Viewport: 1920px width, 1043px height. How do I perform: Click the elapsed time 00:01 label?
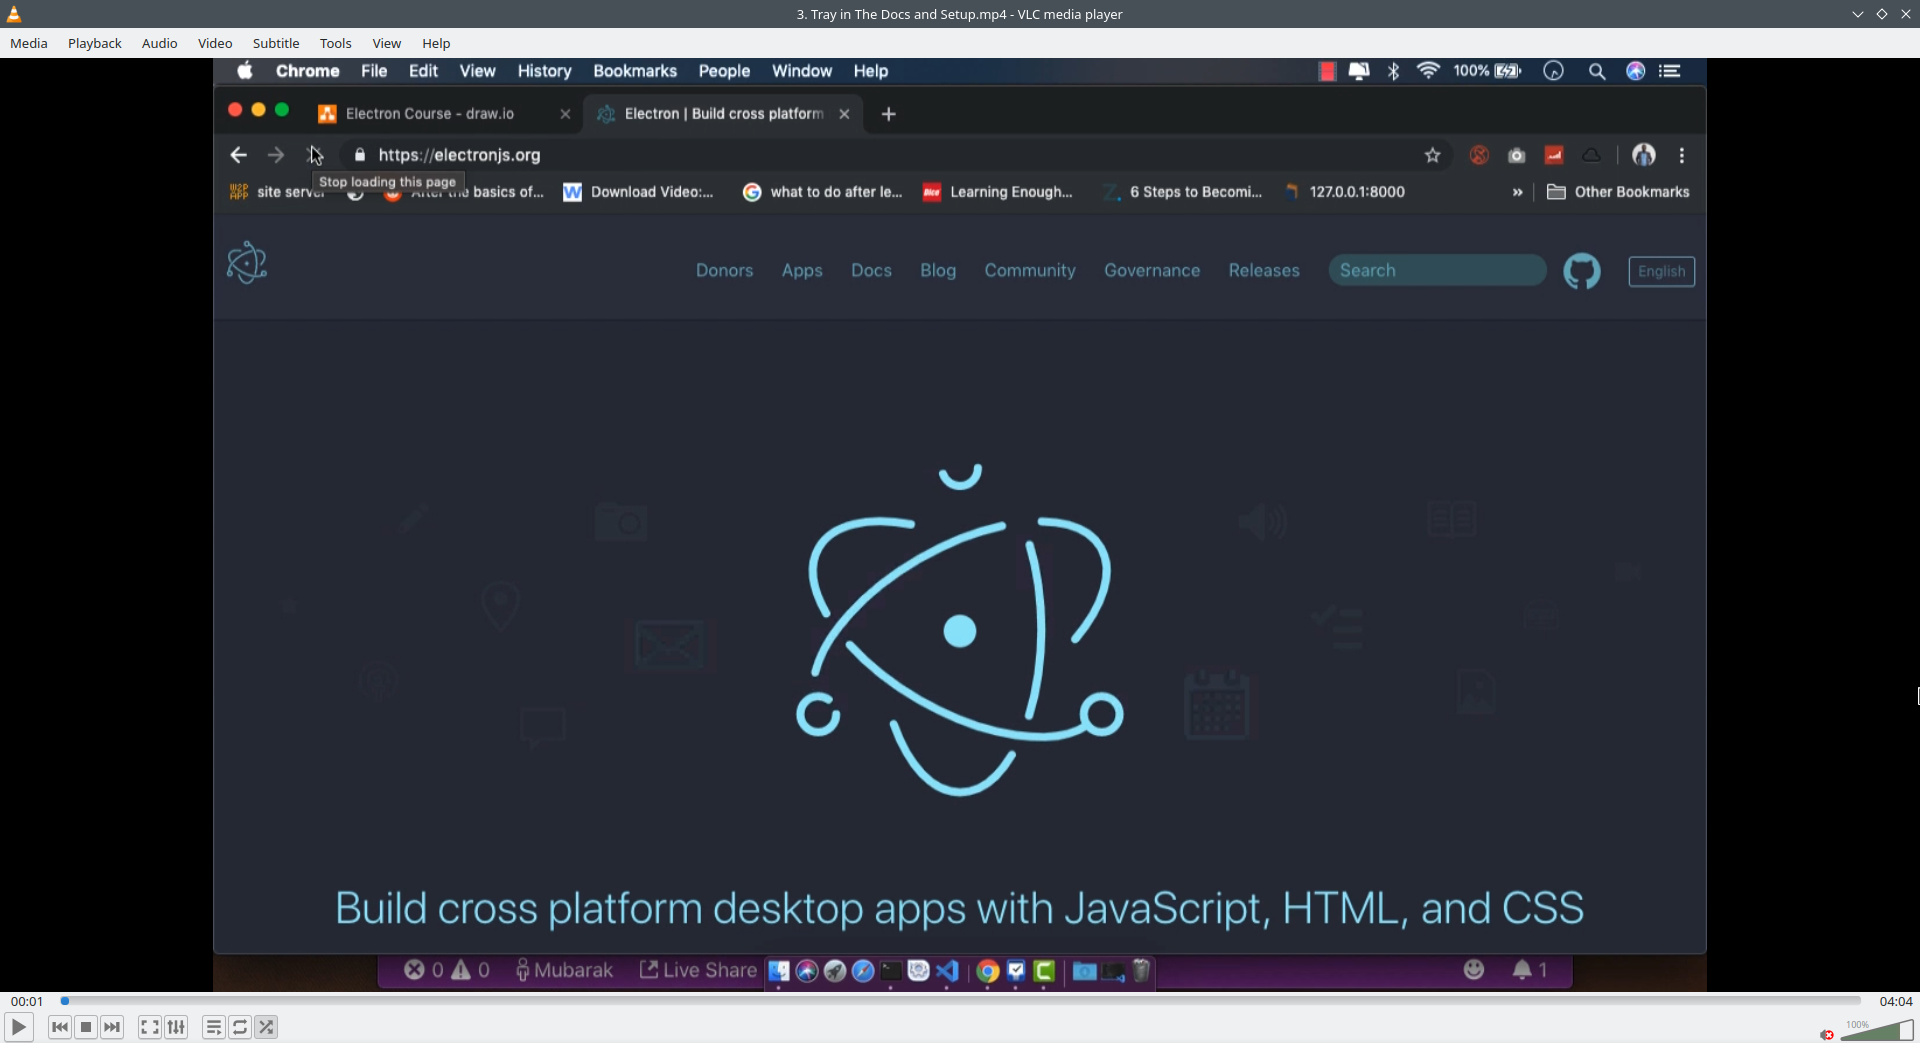coord(27,1001)
